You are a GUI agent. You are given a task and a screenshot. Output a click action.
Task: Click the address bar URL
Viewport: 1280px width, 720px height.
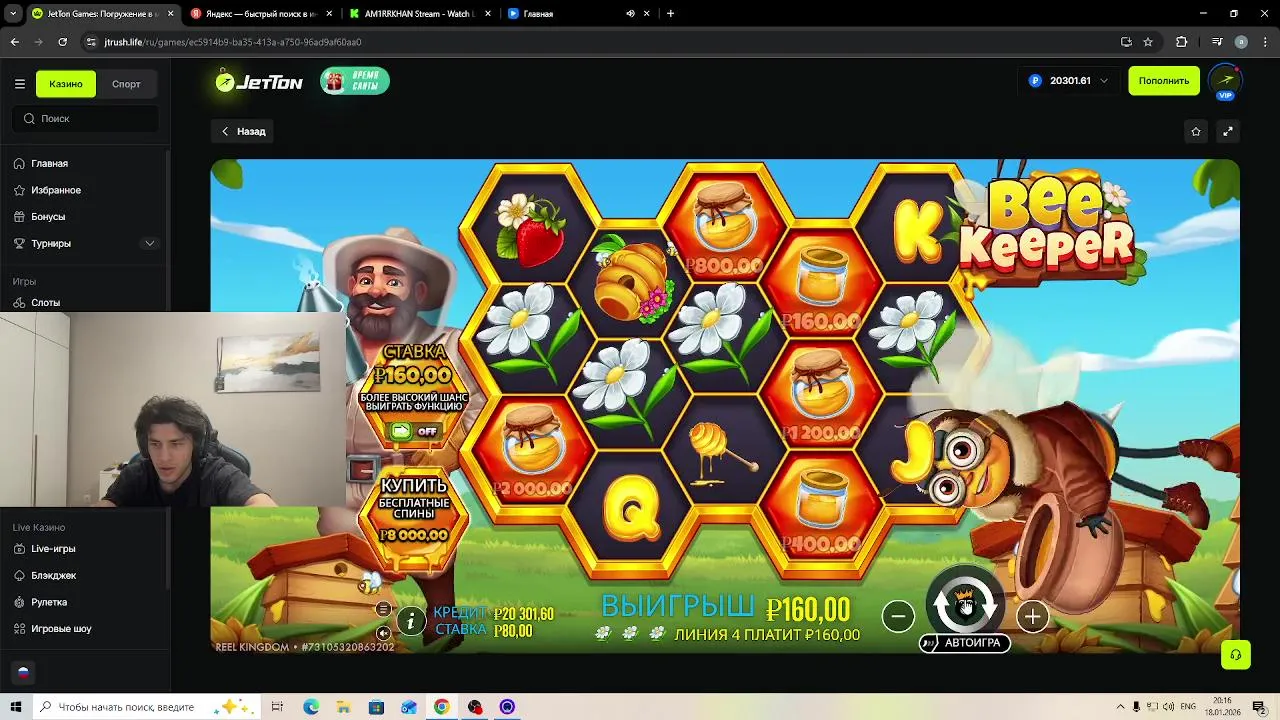[232, 42]
